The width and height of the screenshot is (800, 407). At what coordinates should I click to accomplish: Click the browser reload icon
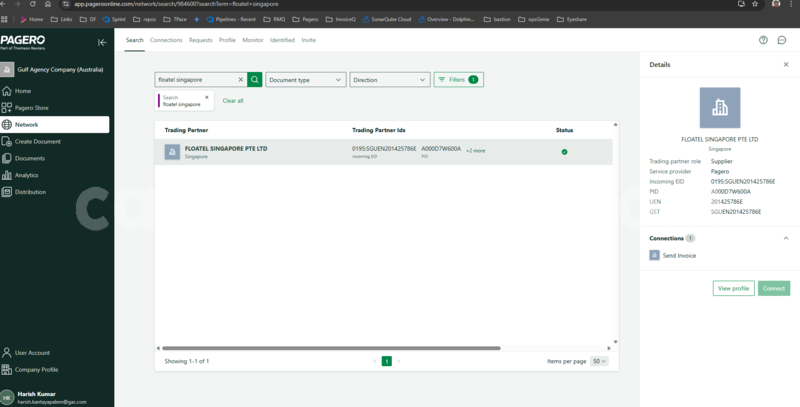pyautogui.click(x=33, y=4)
